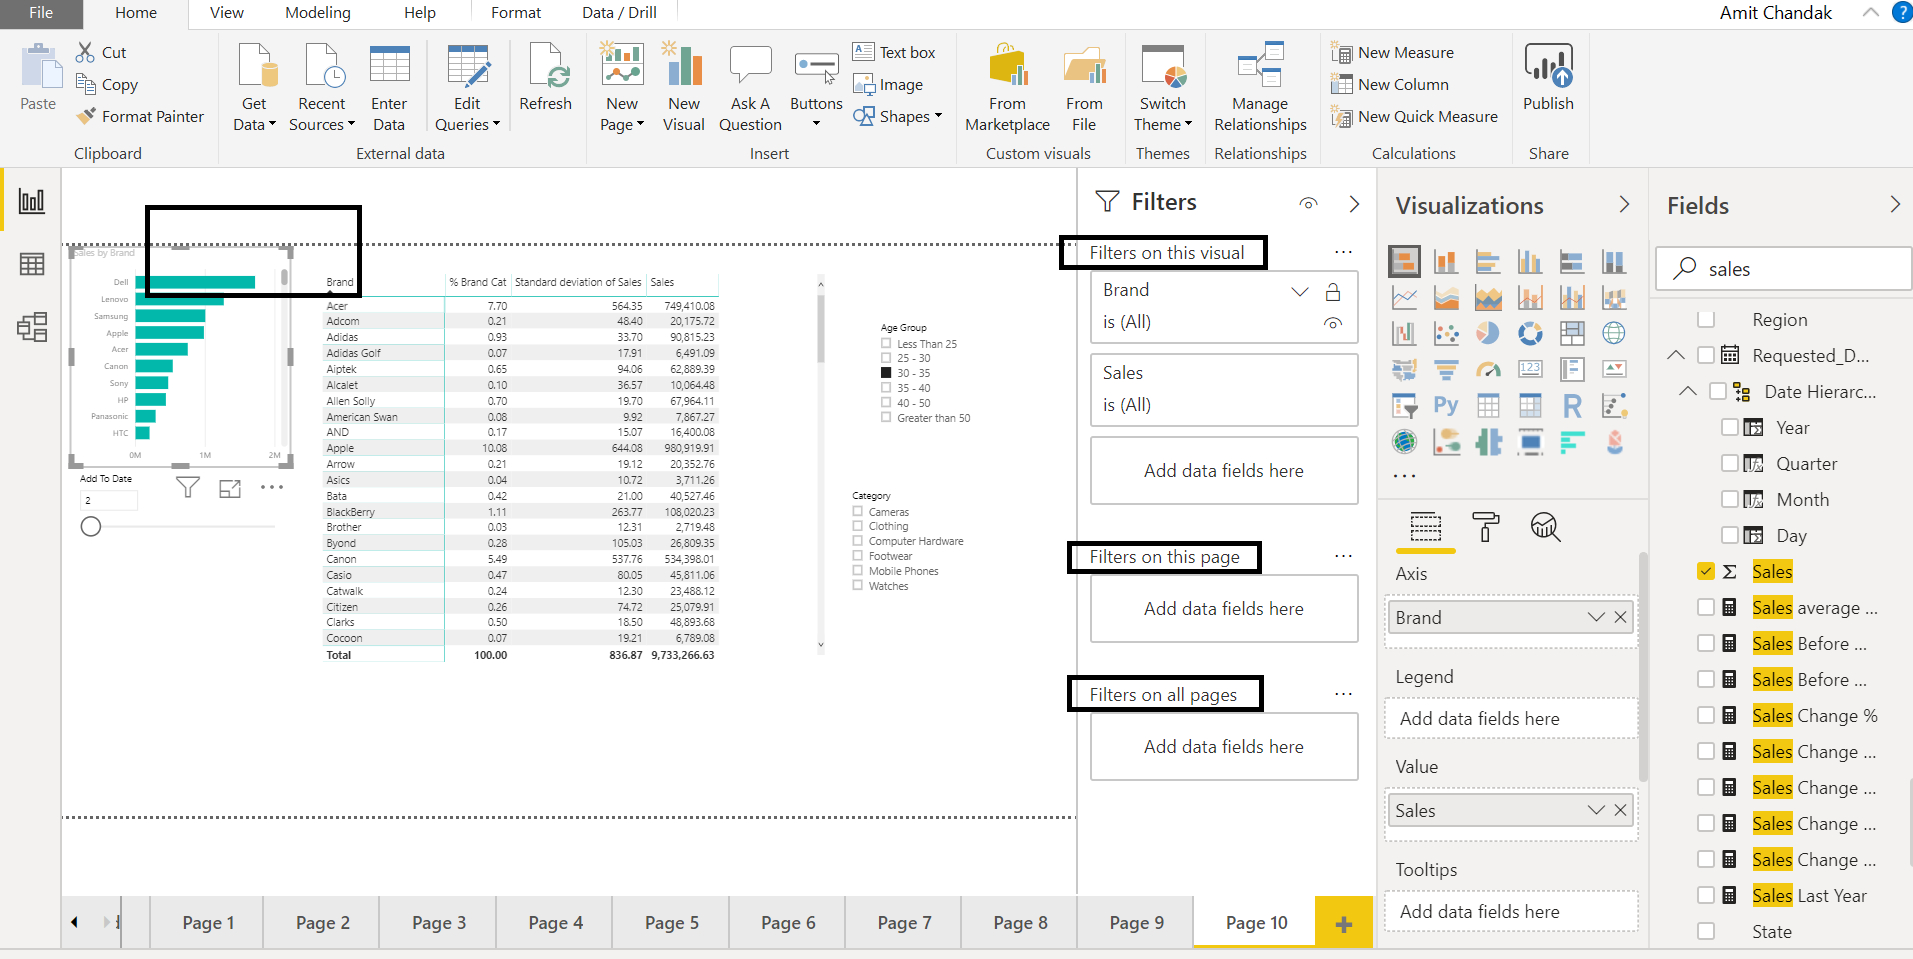This screenshot has width=1913, height=959.
Task: Switch to Data view in the sidebar
Action: coord(32,264)
